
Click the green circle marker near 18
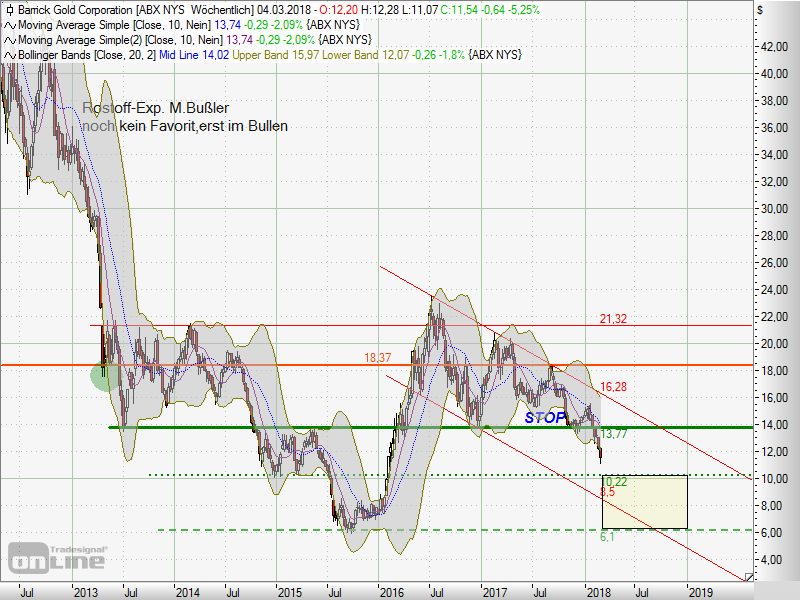pos(104,376)
